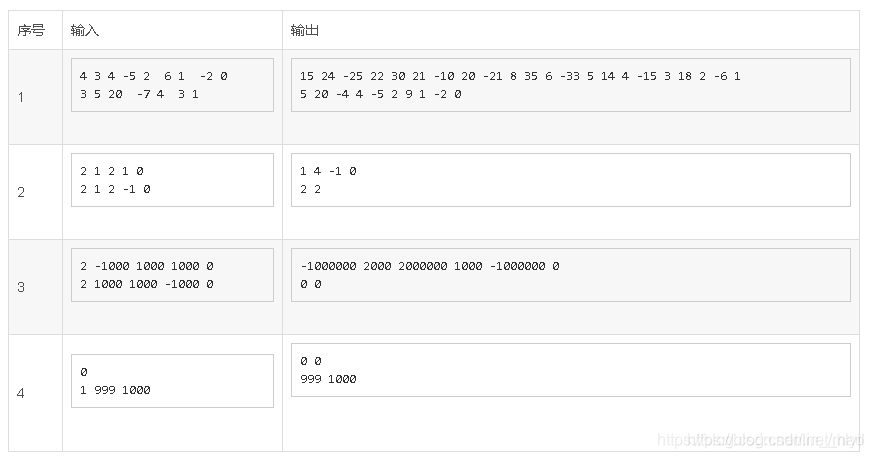Select row number 4 cell
873x458 pixels.
point(22,393)
